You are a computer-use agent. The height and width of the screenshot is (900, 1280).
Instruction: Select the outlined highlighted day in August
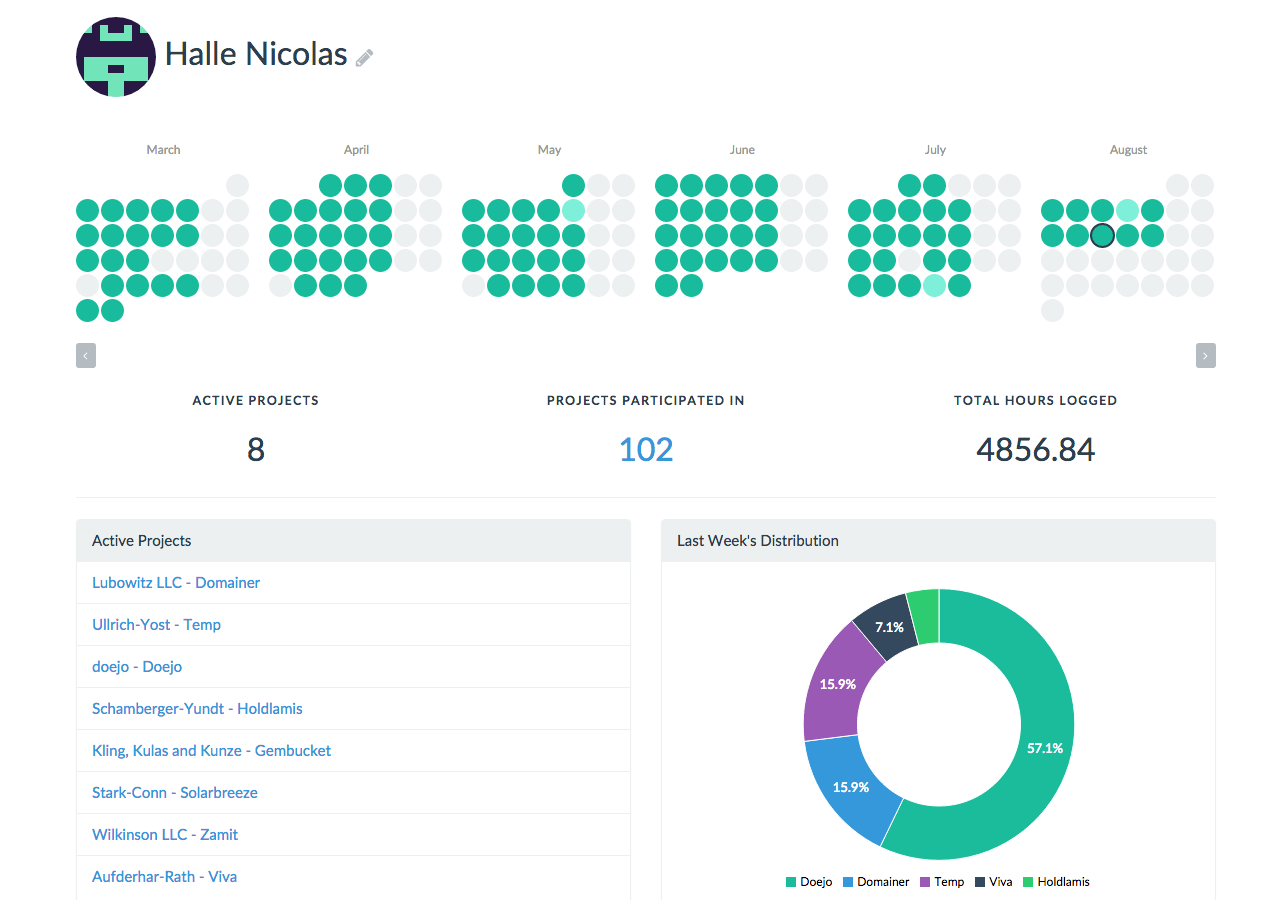1102,236
